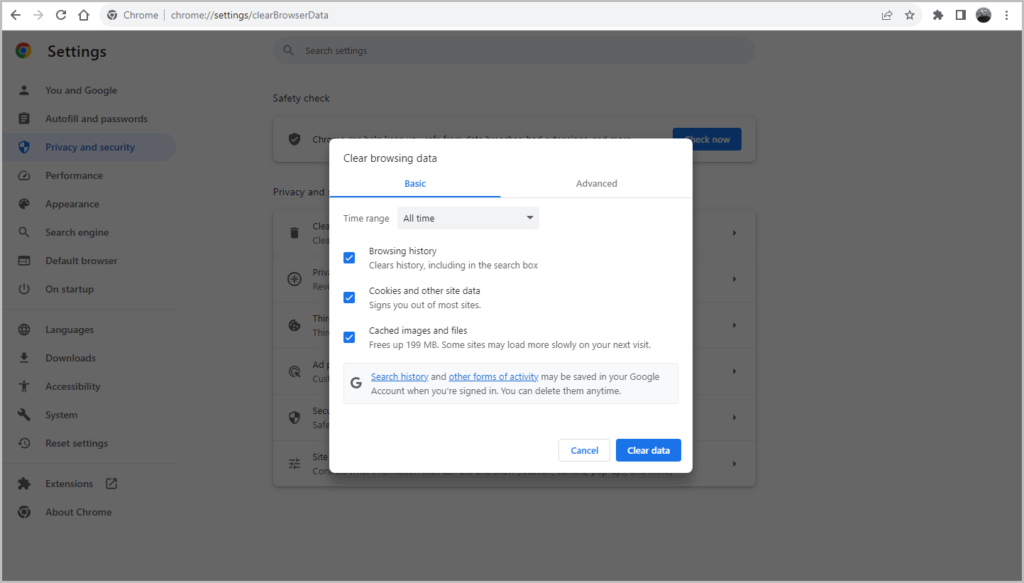Viewport: 1024px width, 583px height.
Task: Click the trash icon in Privacy list
Action: click(x=295, y=233)
